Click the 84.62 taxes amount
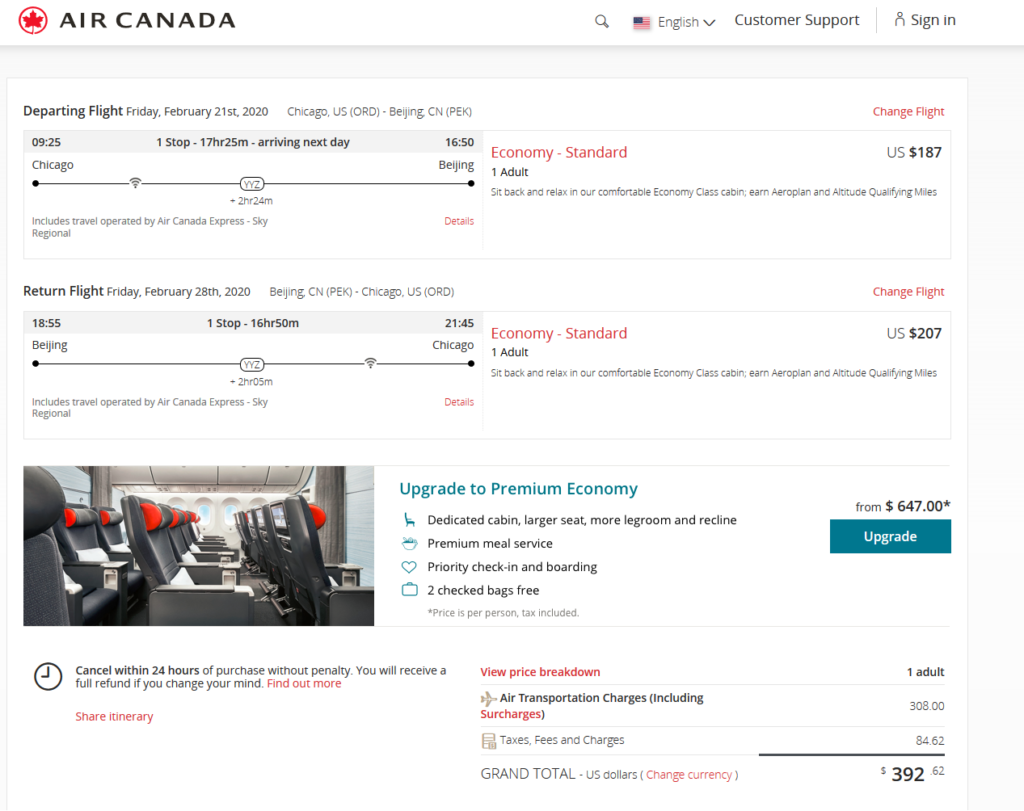Image resolution: width=1024 pixels, height=811 pixels. point(930,741)
